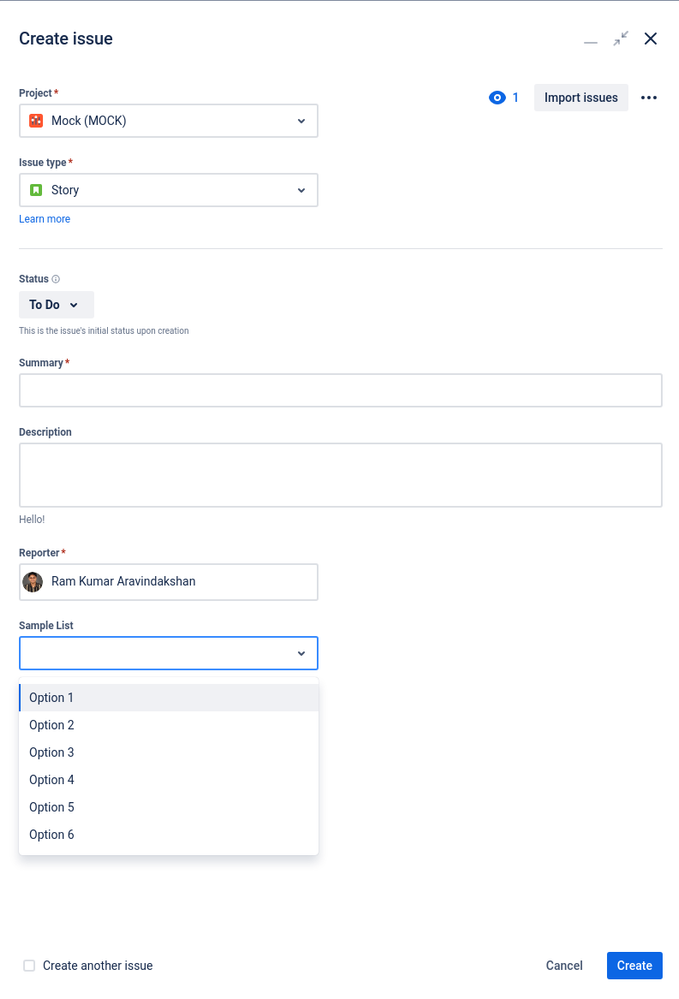The height and width of the screenshot is (999, 679).
Task: Click the green Story type icon
Action: pos(36,190)
